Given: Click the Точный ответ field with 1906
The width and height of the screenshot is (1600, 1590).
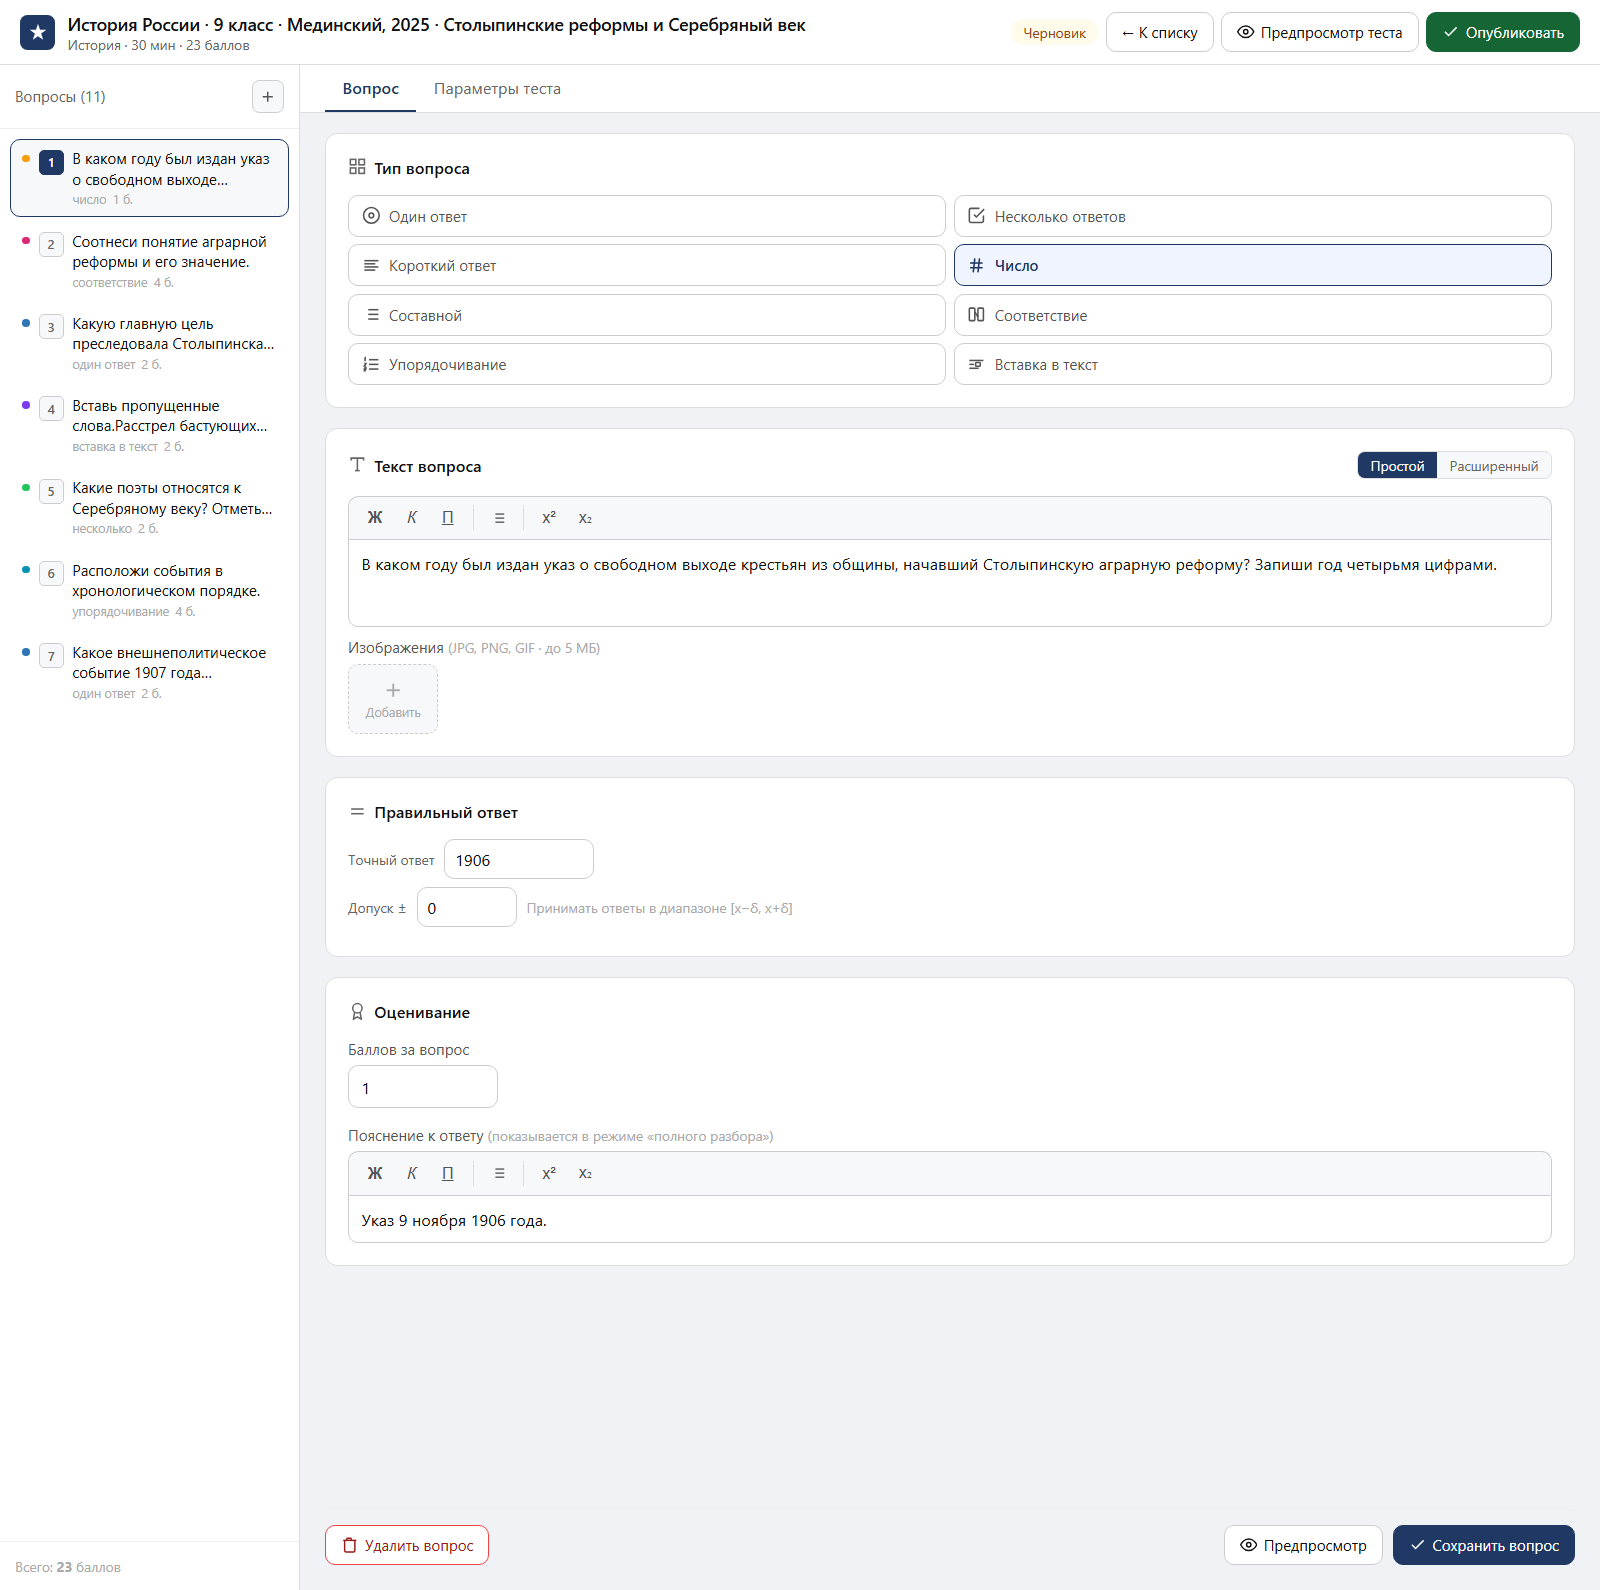Looking at the screenshot, I should [519, 860].
